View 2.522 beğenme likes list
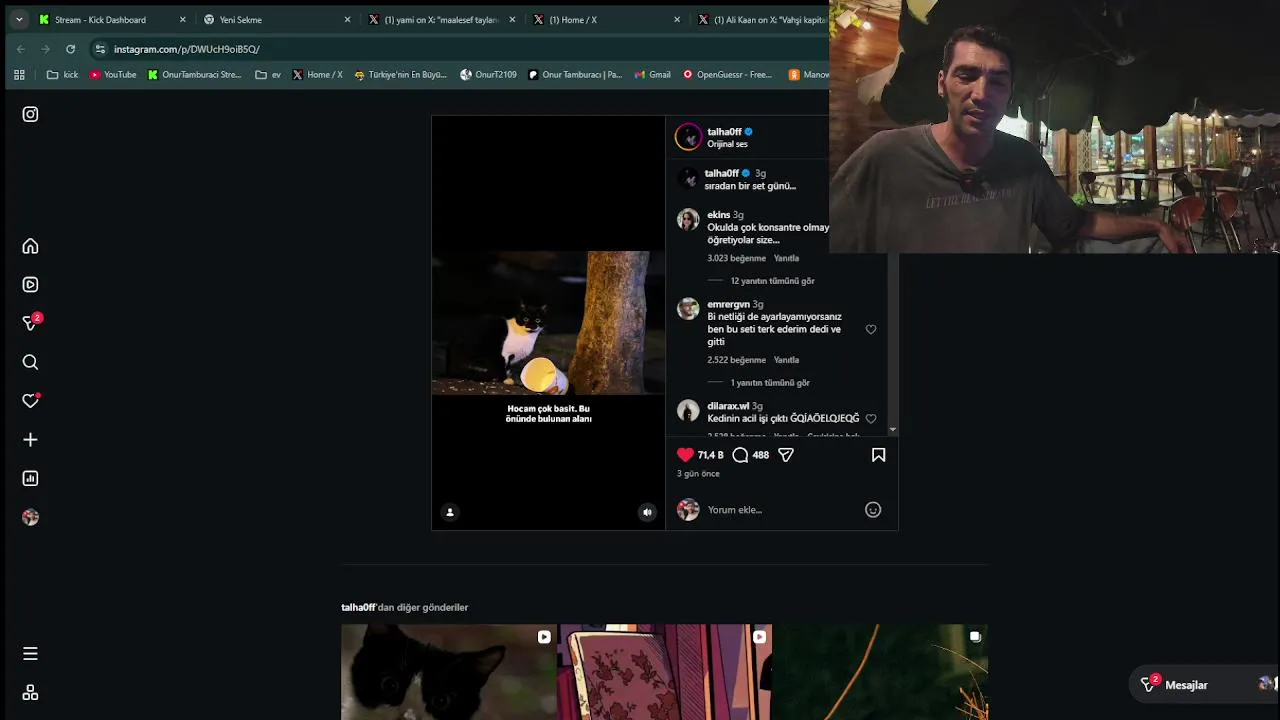The image size is (1280, 720). coord(736,360)
